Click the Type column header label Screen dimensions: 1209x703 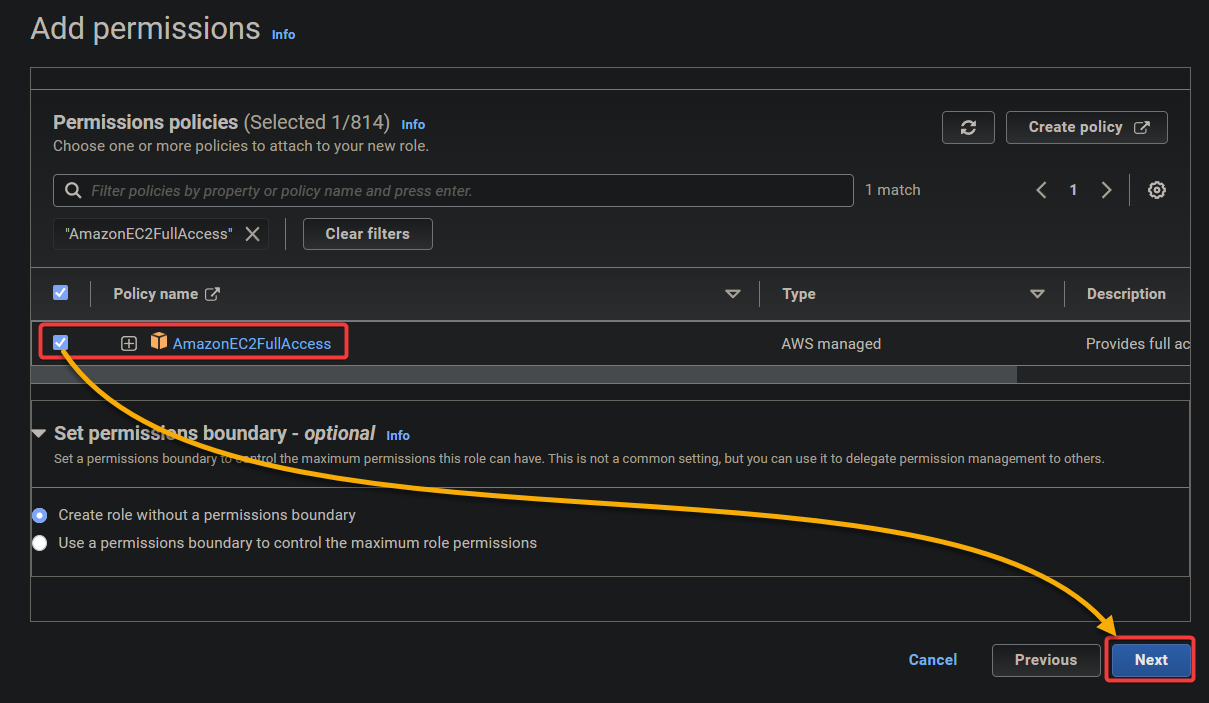pos(799,294)
